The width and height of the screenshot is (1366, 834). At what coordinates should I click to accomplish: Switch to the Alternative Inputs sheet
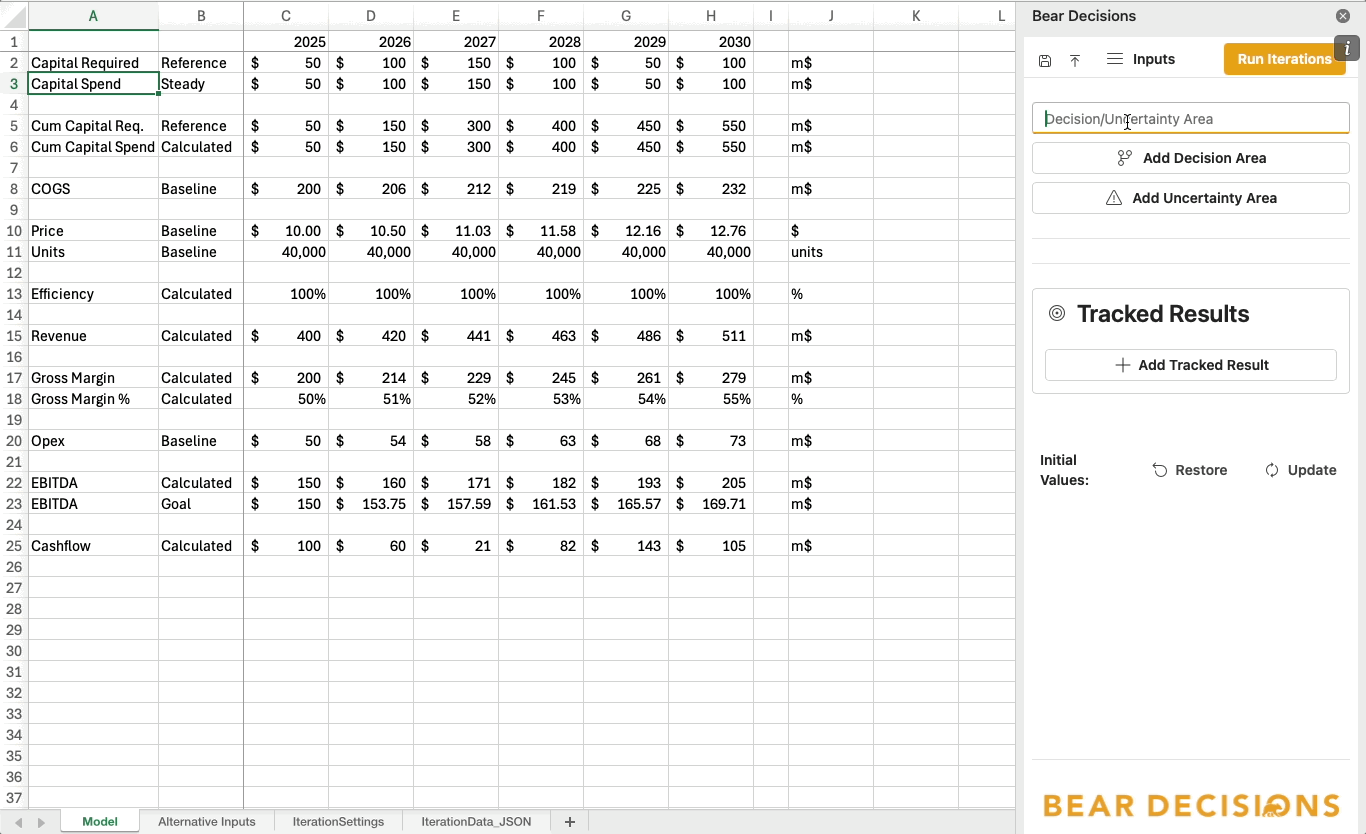click(x=206, y=821)
